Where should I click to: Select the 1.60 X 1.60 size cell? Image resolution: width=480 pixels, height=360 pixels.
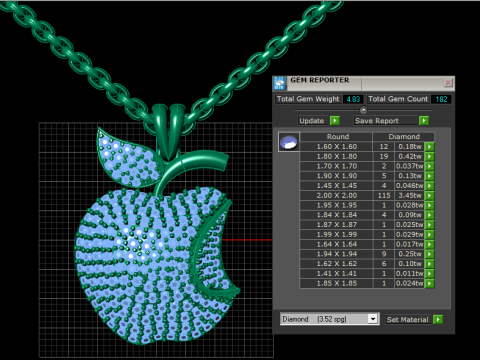click(x=337, y=147)
